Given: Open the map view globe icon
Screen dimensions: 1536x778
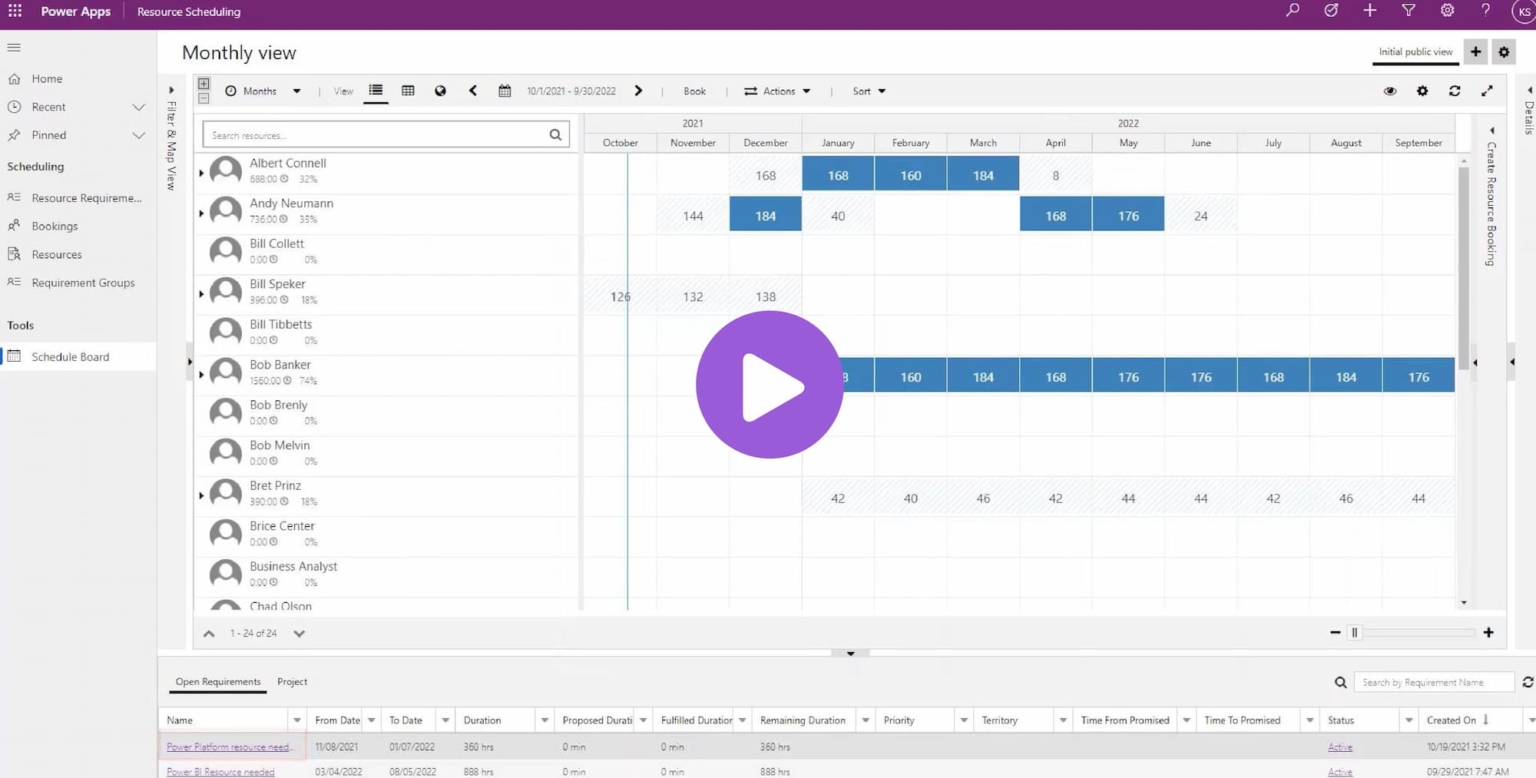Looking at the screenshot, I should (x=440, y=91).
